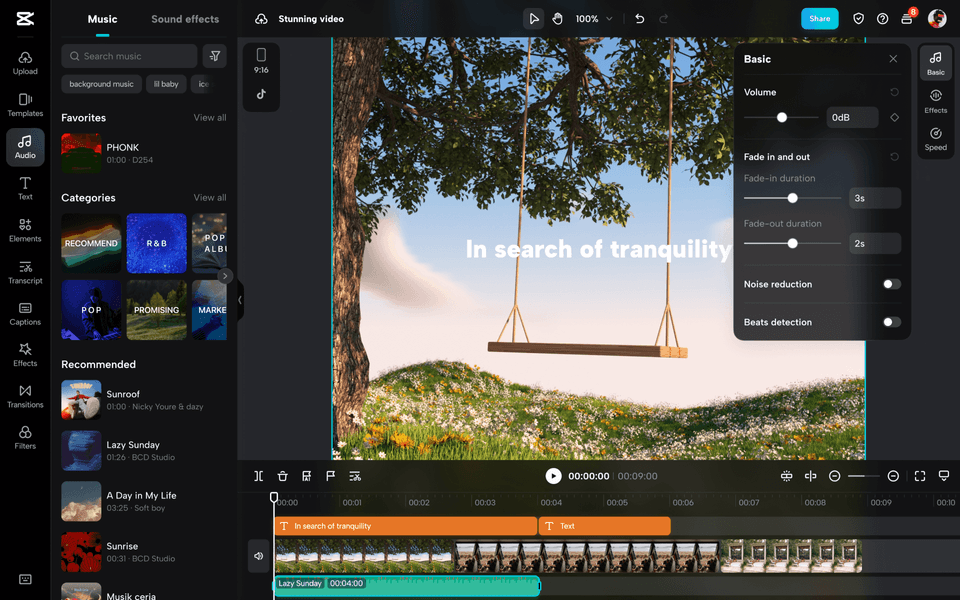Mute the audio track in the timeline
The image size is (960, 600).
(258, 555)
